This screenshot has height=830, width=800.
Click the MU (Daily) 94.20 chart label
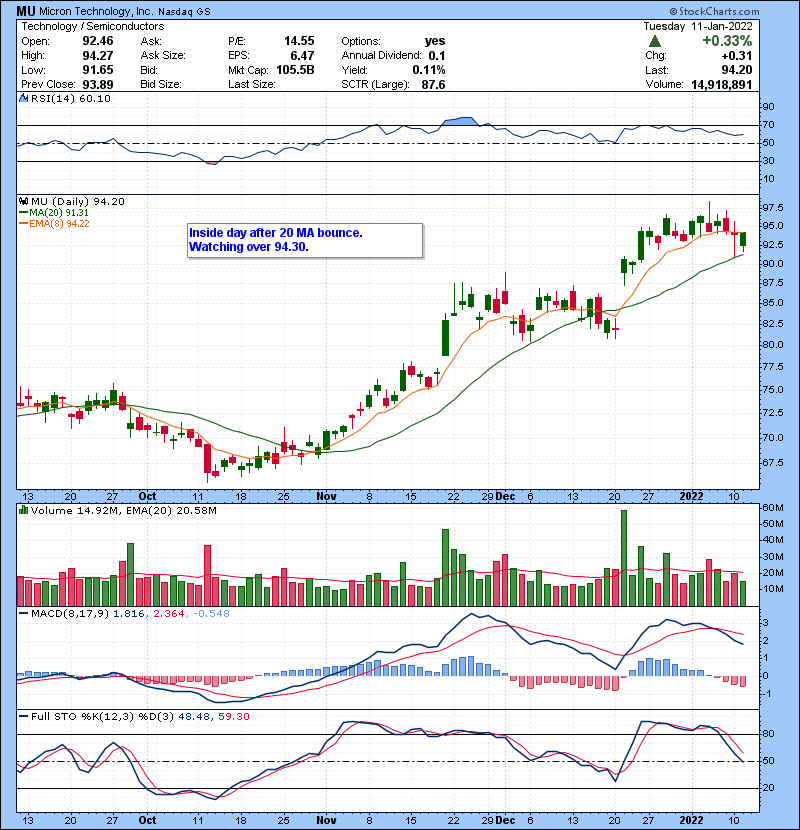[78, 202]
